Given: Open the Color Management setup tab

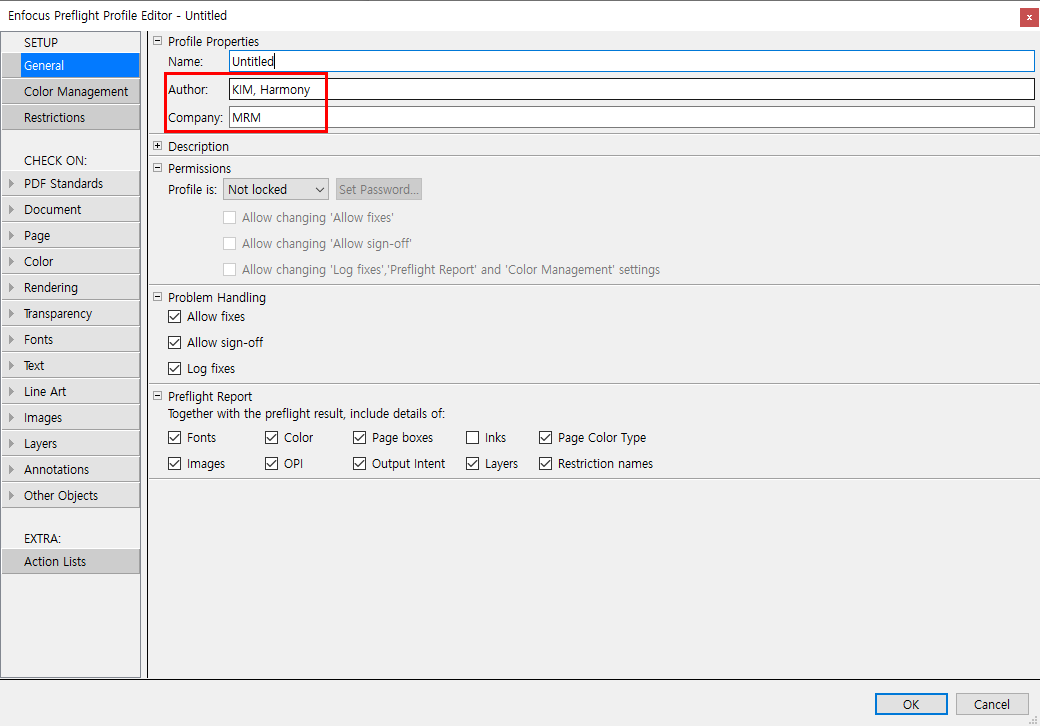Looking at the screenshot, I should (x=76, y=92).
